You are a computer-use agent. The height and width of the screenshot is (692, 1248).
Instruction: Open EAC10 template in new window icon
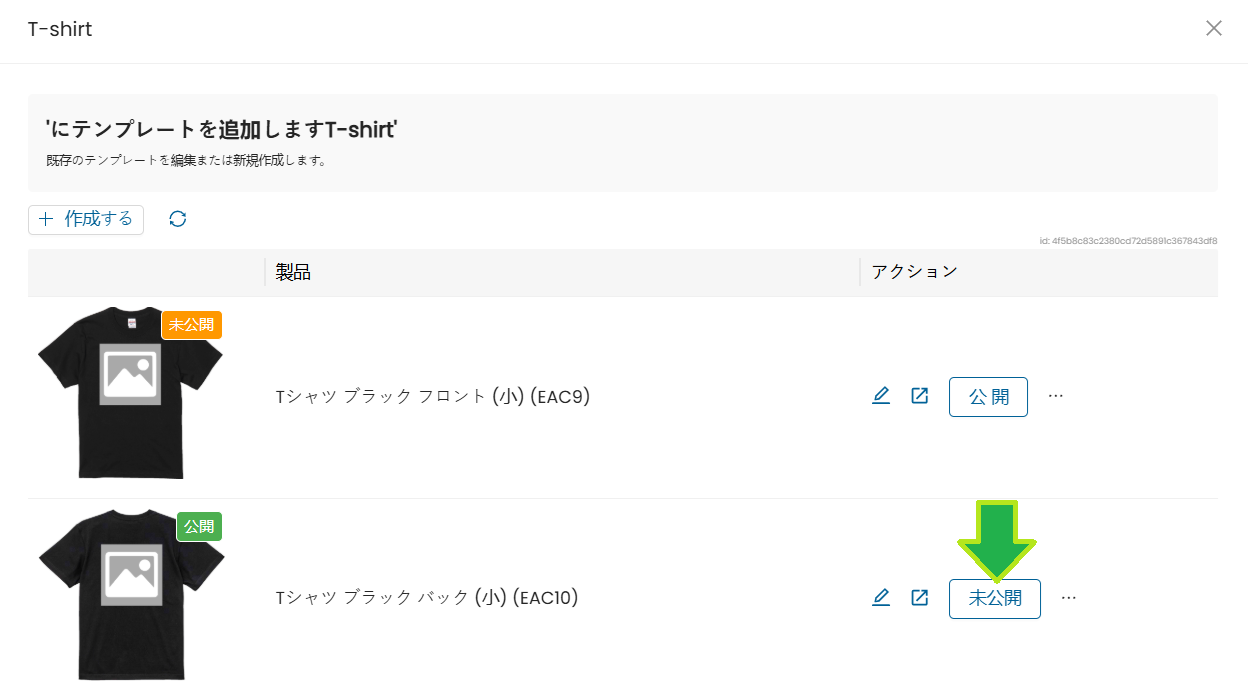pyautogui.click(x=920, y=598)
